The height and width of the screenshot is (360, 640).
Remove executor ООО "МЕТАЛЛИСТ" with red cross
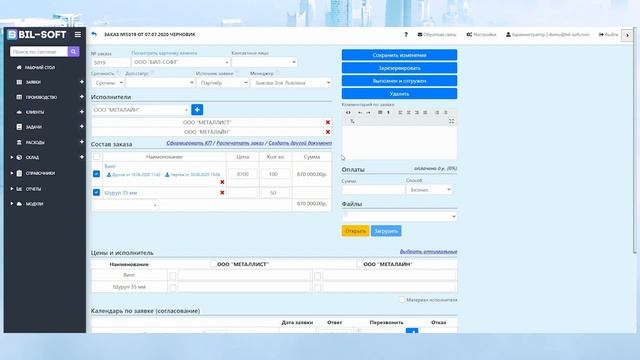pos(328,122)
